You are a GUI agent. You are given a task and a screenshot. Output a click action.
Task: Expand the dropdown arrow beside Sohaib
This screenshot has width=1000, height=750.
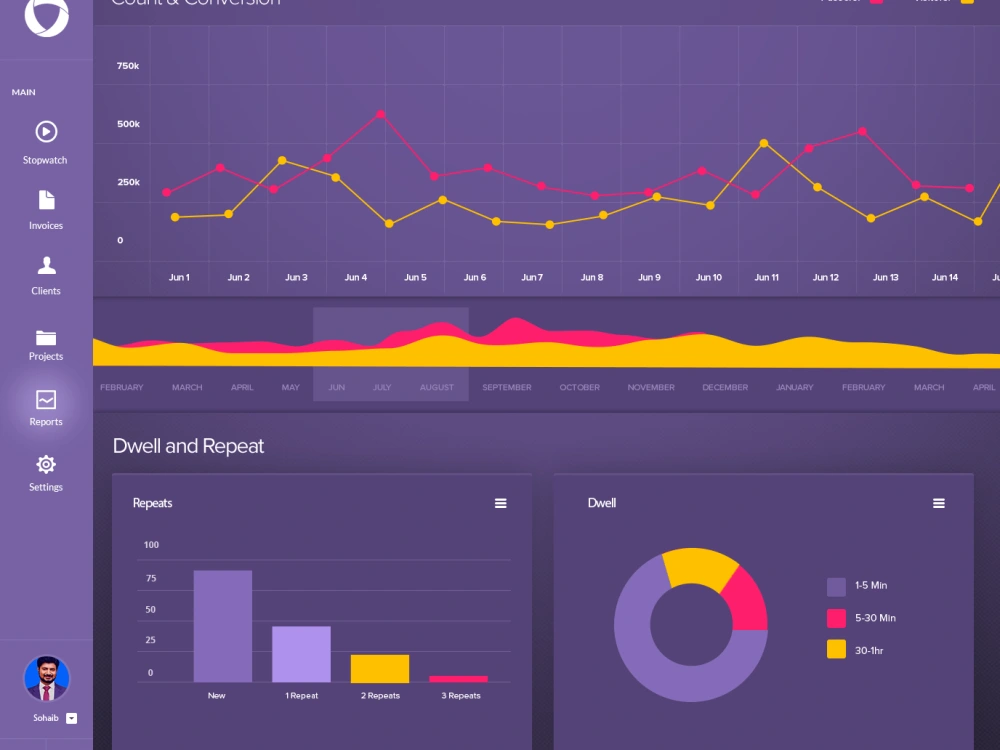[x=71, y=719]
